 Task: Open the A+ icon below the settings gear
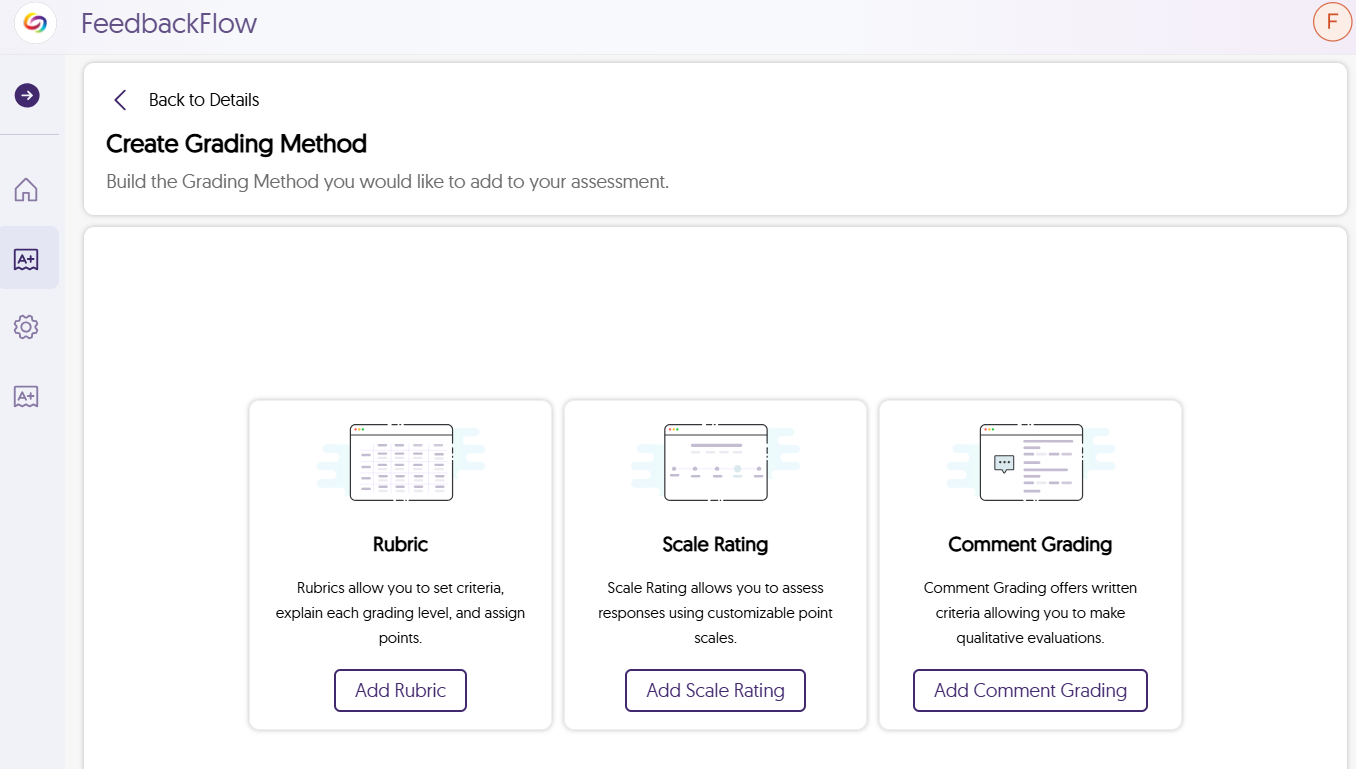pos(26,396)
